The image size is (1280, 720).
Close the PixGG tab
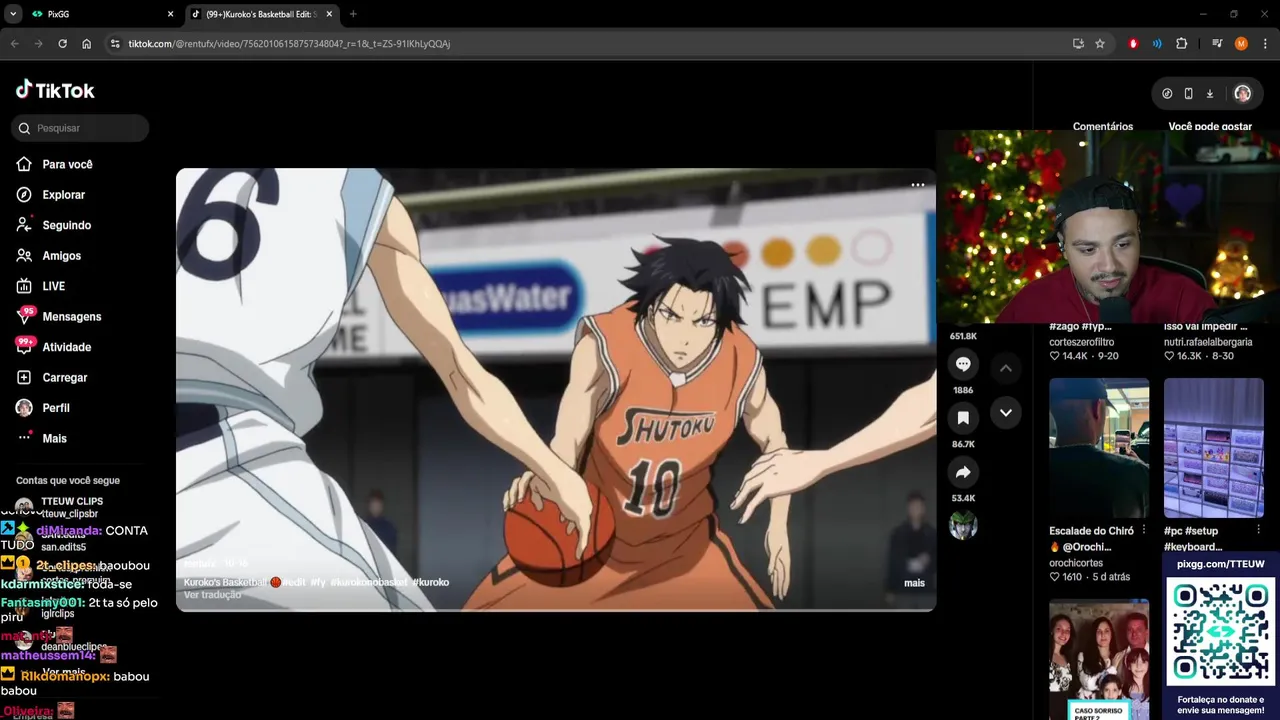(170, 14)
